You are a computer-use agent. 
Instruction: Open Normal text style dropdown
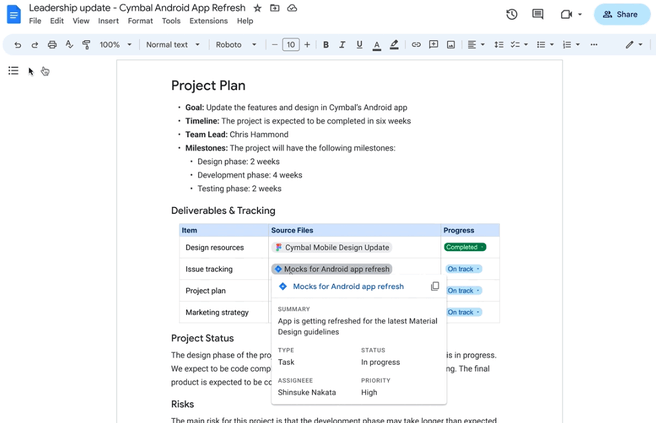(x=172, y=45)
